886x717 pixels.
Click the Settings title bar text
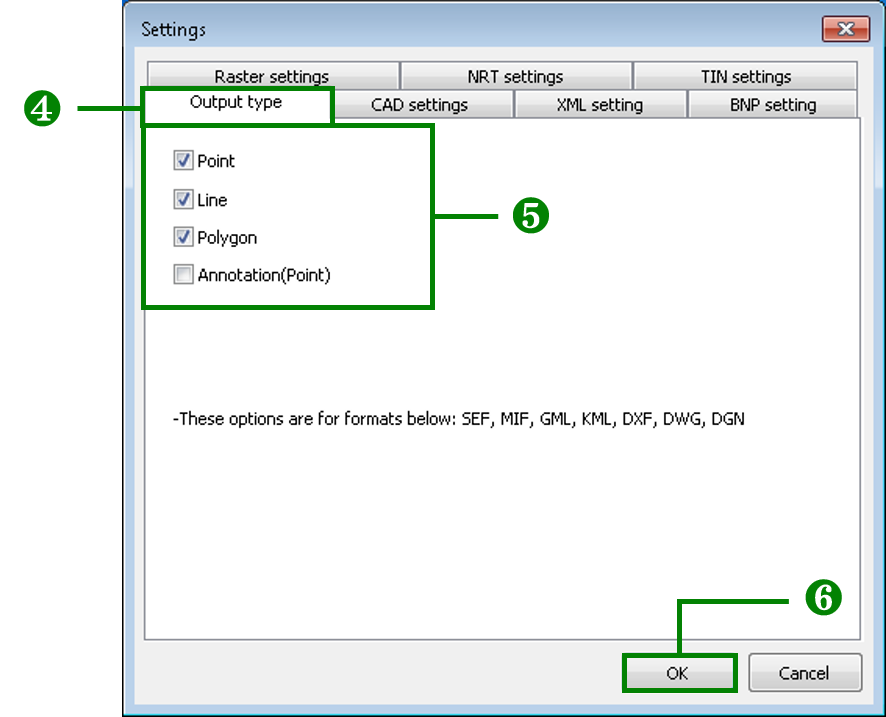[173, 29]
